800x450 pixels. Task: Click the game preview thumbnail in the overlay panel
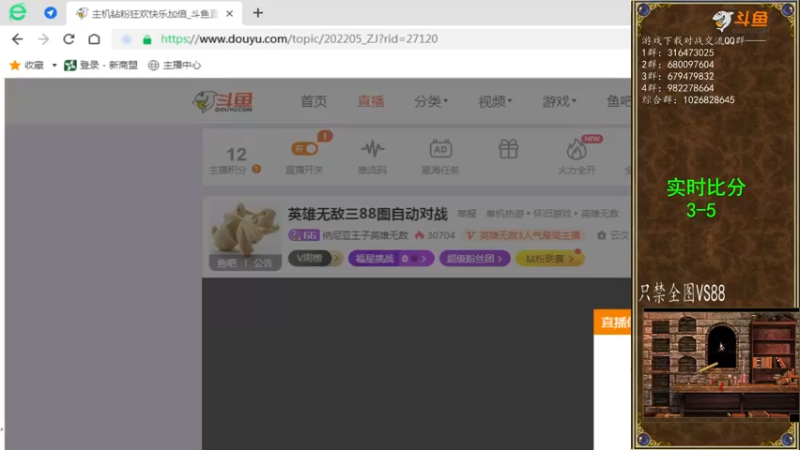coord(719,366)
